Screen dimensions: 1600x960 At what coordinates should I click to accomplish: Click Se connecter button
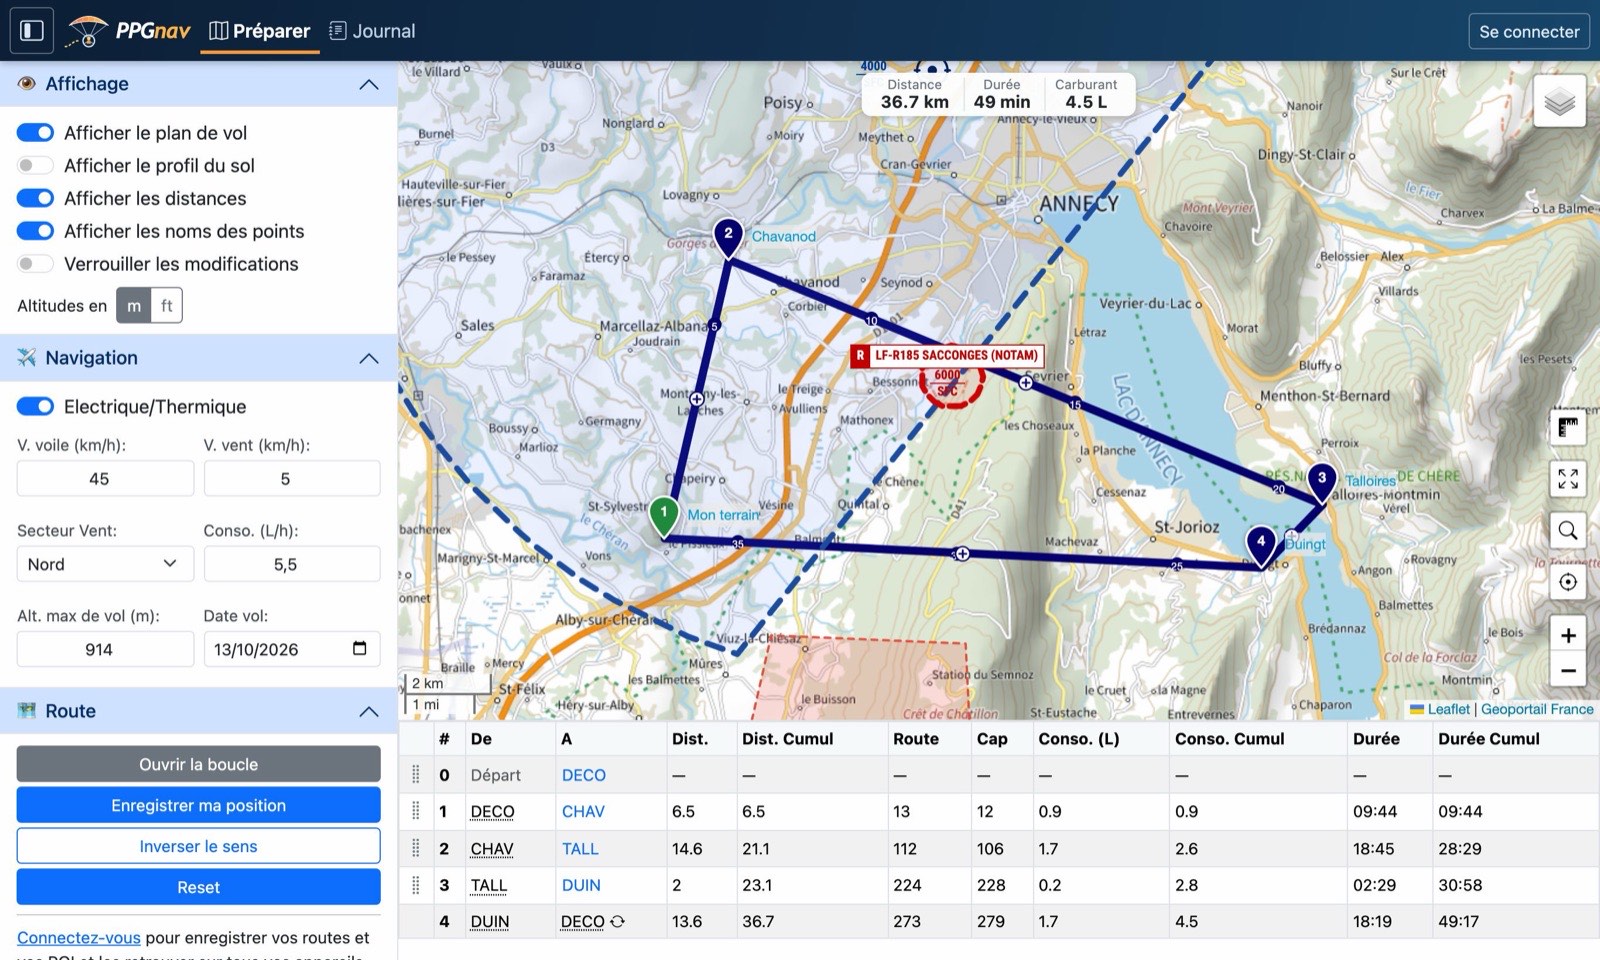[x=1529, y=31]
